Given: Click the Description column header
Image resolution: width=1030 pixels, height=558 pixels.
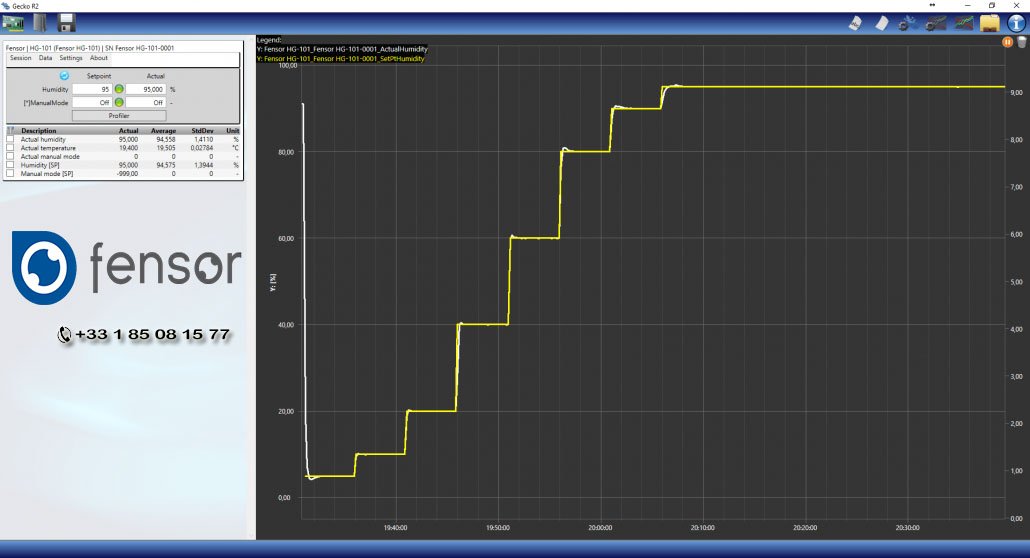Looking at the screenshot, I should point(39,131).
